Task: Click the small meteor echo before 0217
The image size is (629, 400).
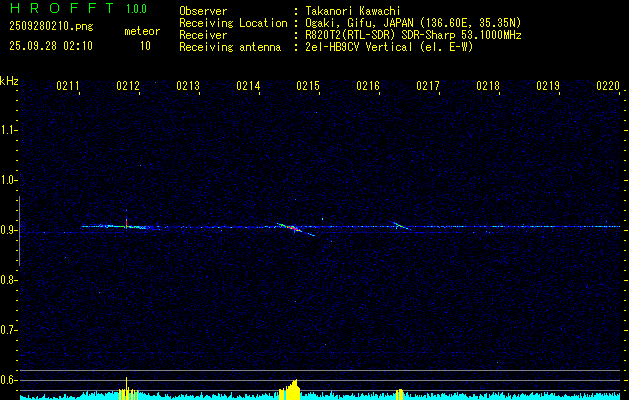Action: click(398, 225)
